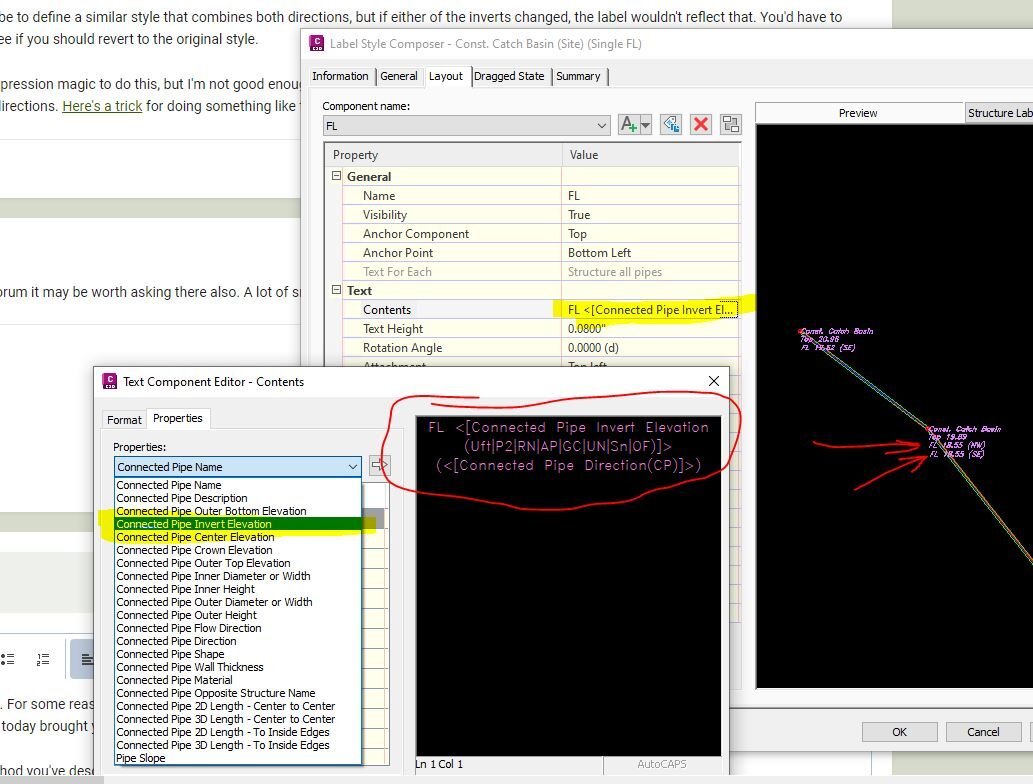Switch to the Information tab
This screenshot has height=784, width=1033.
pos(340,76)
